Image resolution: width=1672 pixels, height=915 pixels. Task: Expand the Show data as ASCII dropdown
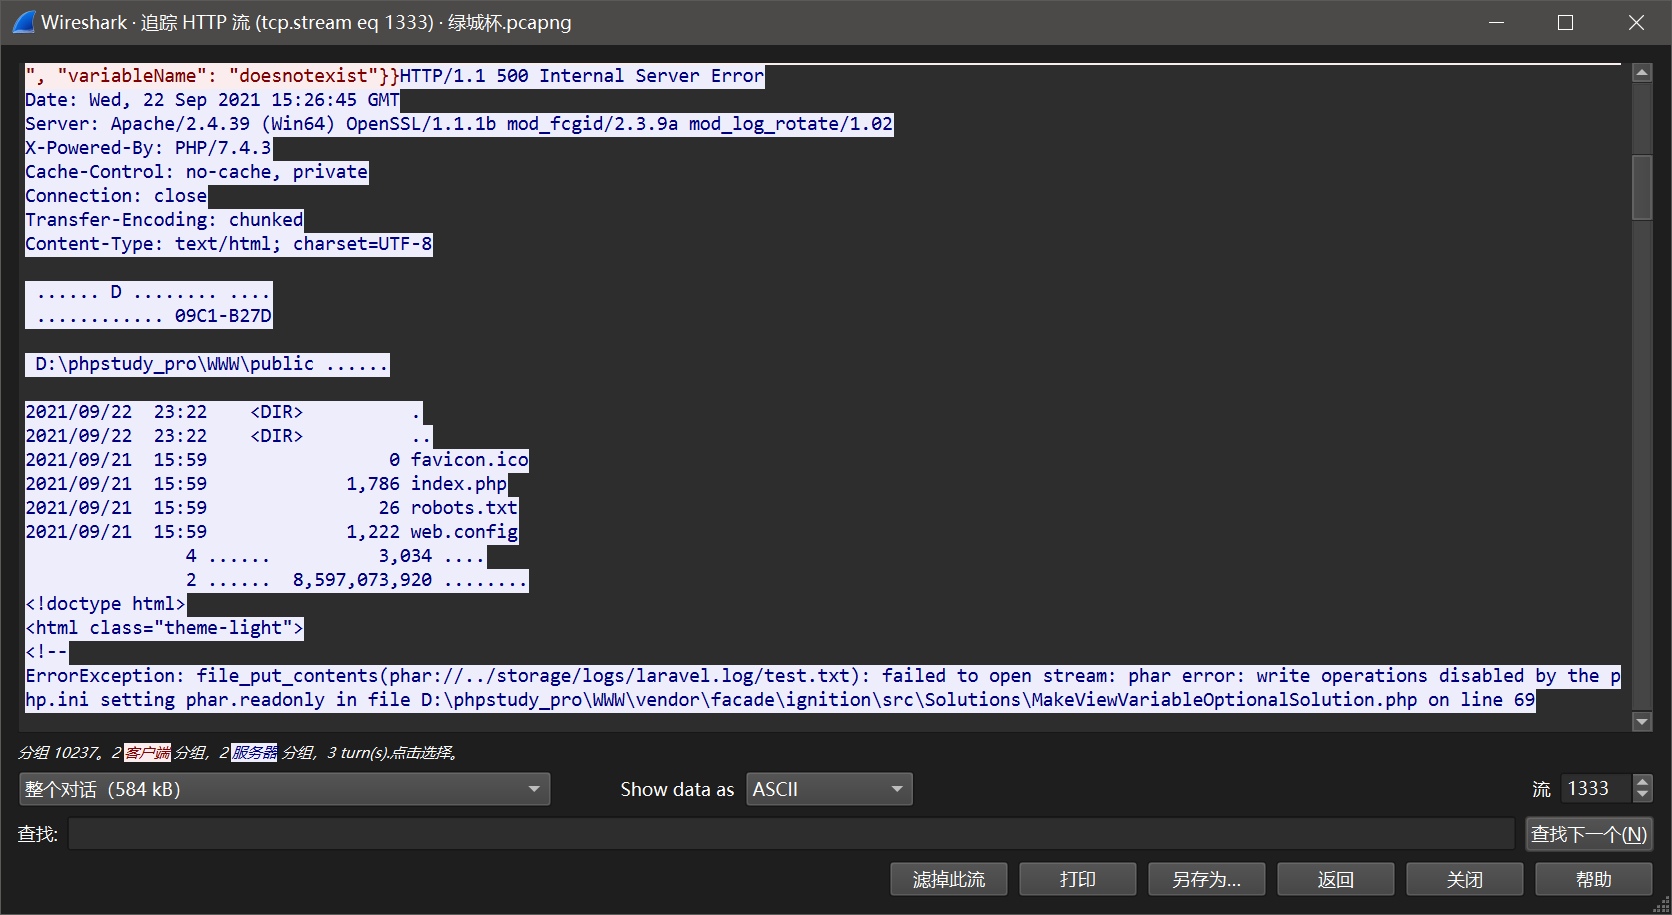tap(828, 789)
